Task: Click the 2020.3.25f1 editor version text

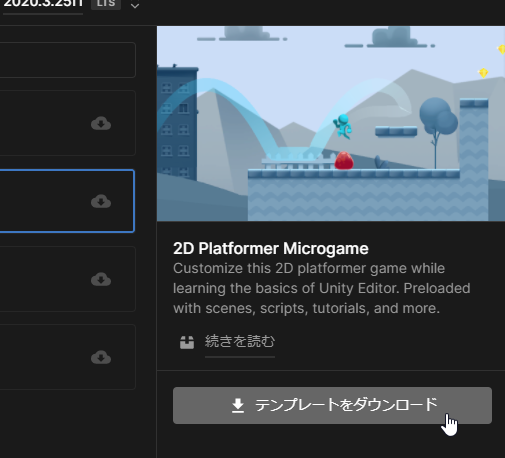Action: click(43, 4)
